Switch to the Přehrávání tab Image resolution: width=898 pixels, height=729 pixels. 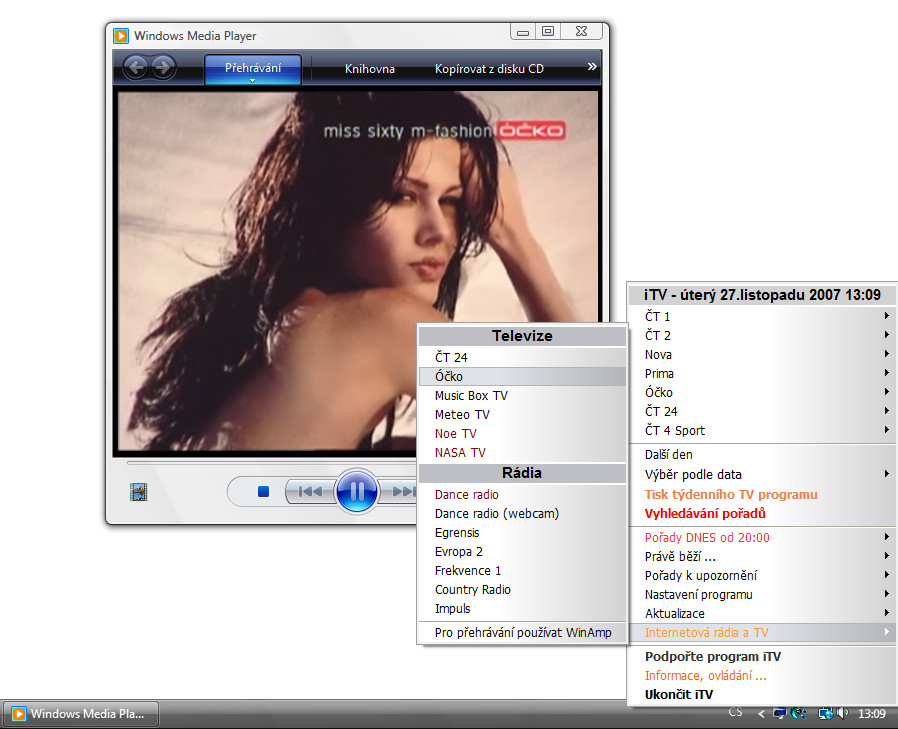253,69
